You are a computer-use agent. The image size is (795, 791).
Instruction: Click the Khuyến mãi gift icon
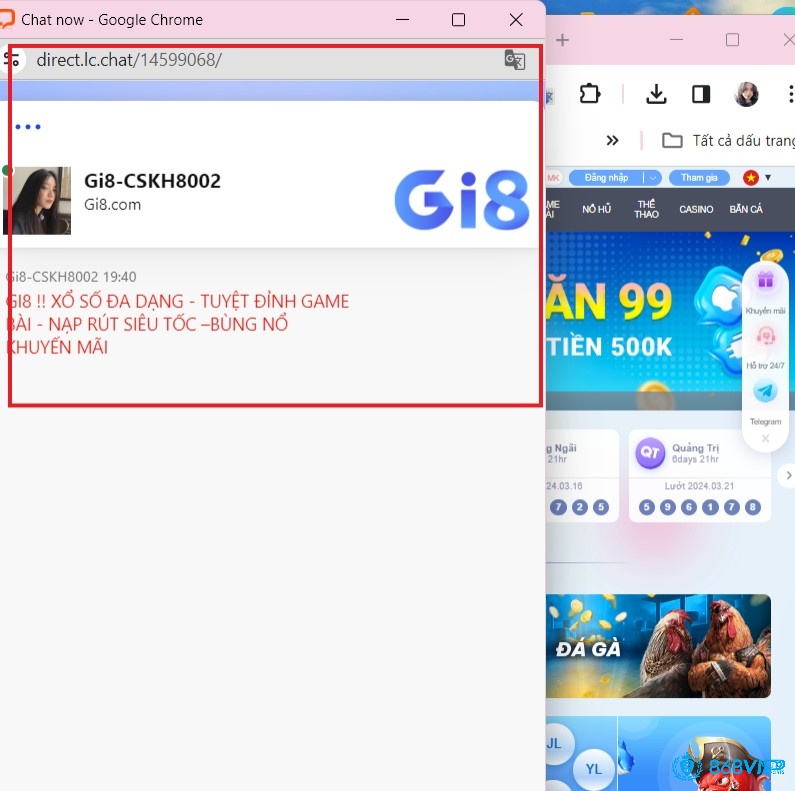click(x=765, y=280)
